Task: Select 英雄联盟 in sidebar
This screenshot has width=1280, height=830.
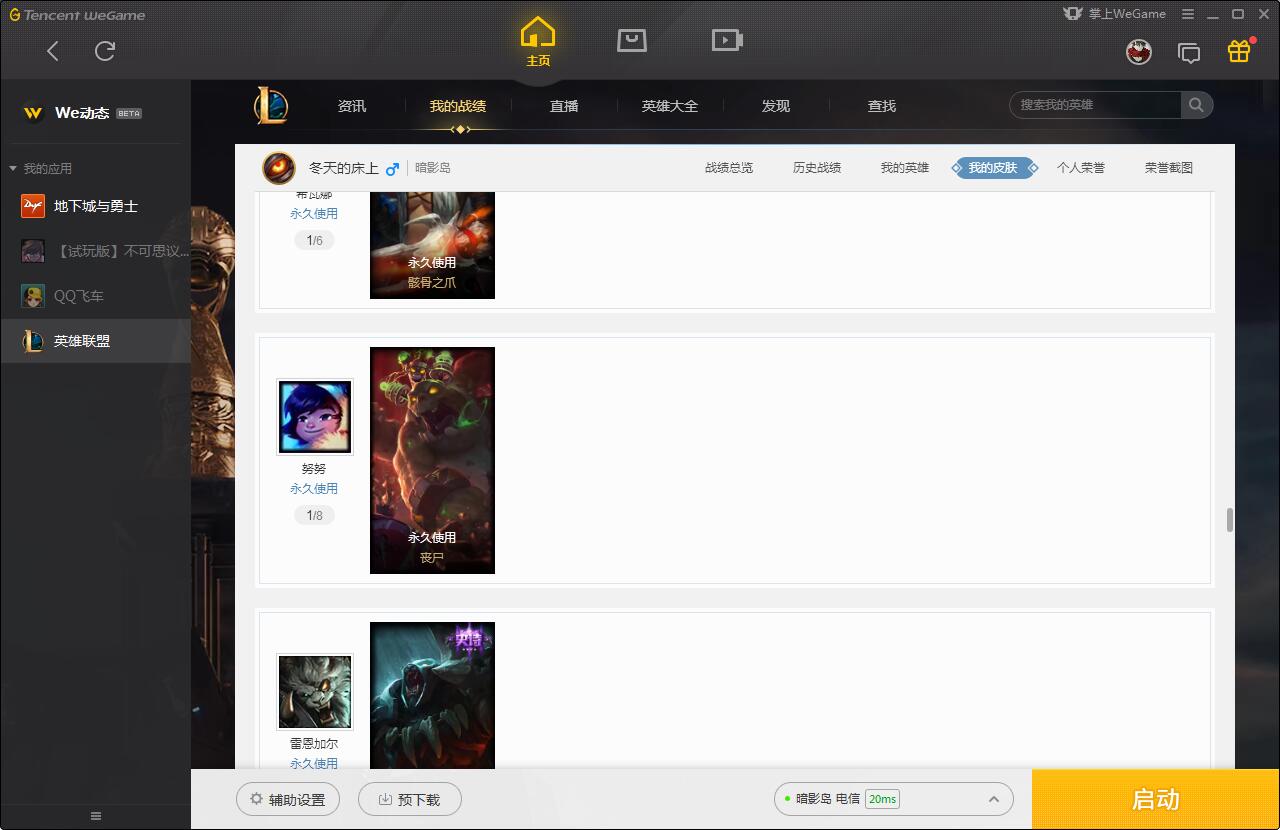Action: coord(95,341)
